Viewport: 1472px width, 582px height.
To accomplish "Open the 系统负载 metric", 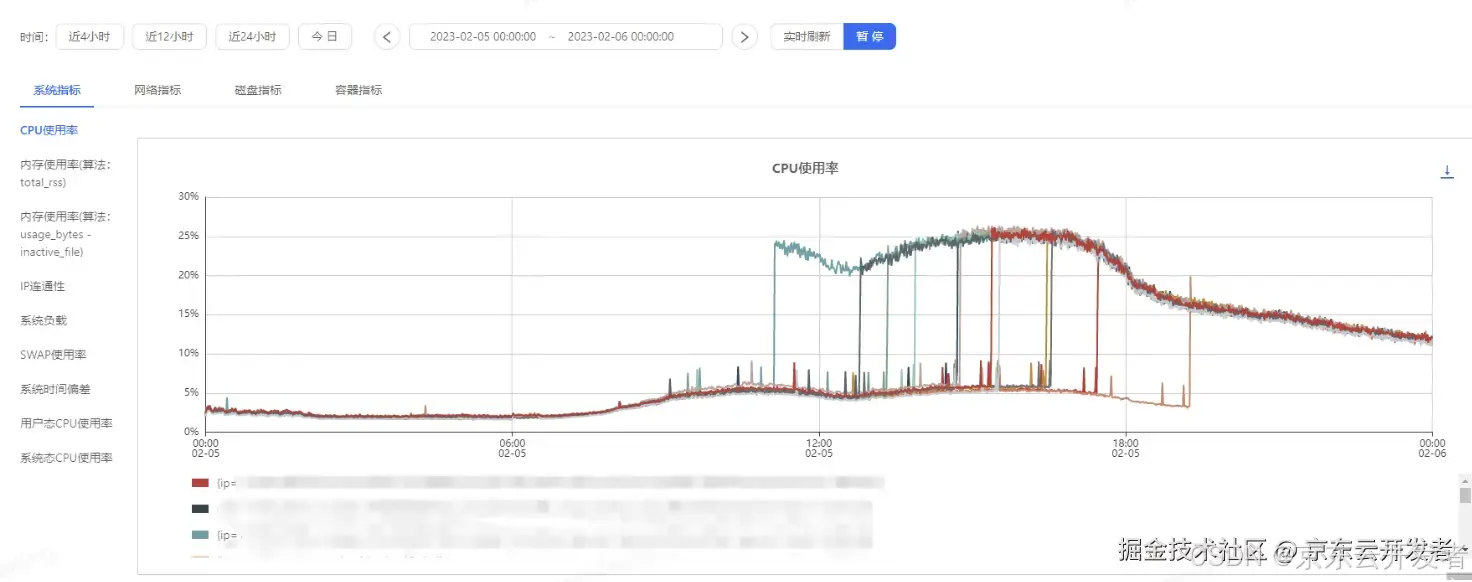I will pos(43,320).
